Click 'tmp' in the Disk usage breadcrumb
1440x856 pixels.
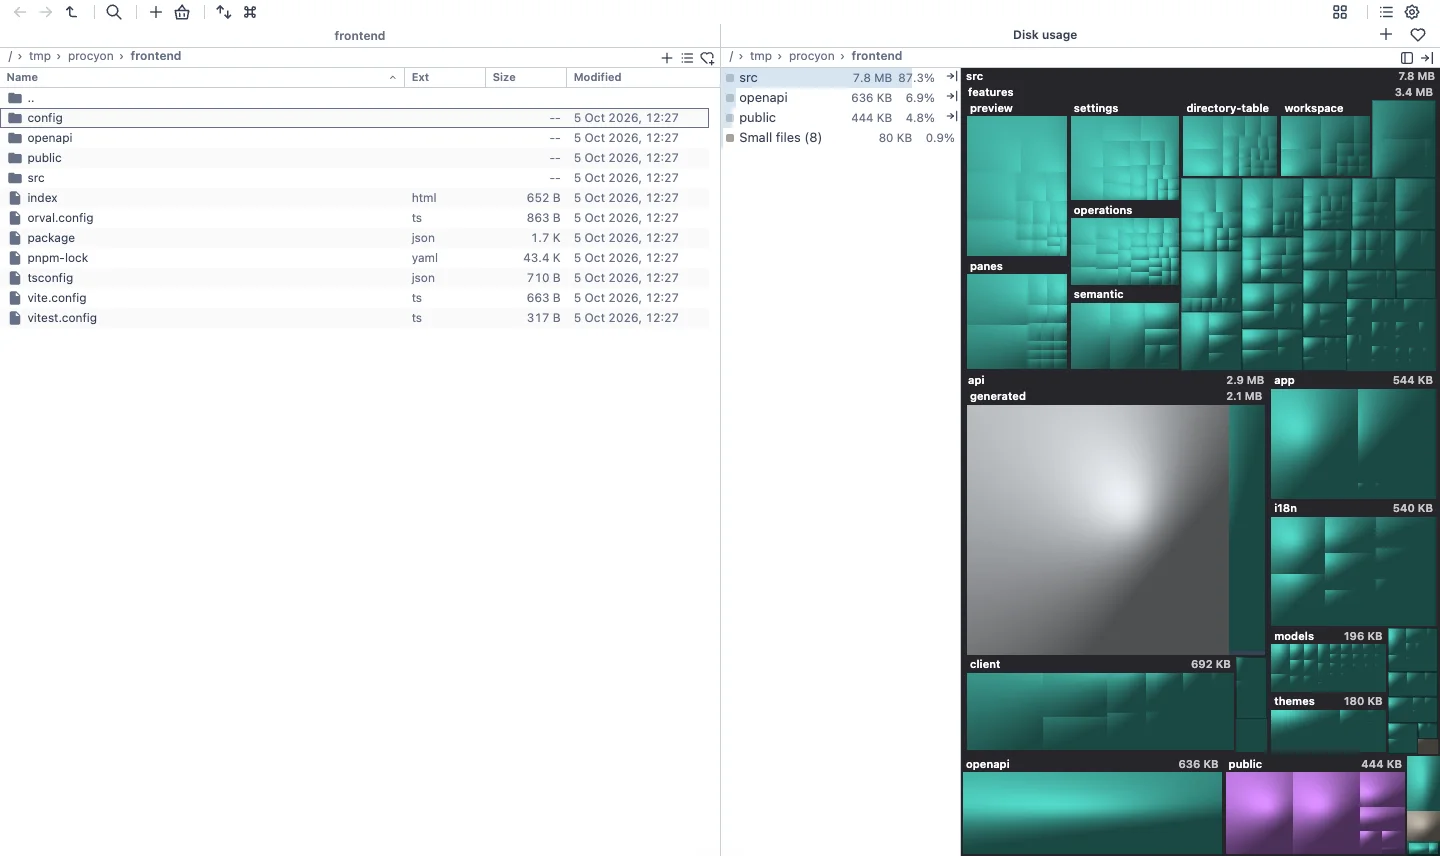tap(761, 56)
